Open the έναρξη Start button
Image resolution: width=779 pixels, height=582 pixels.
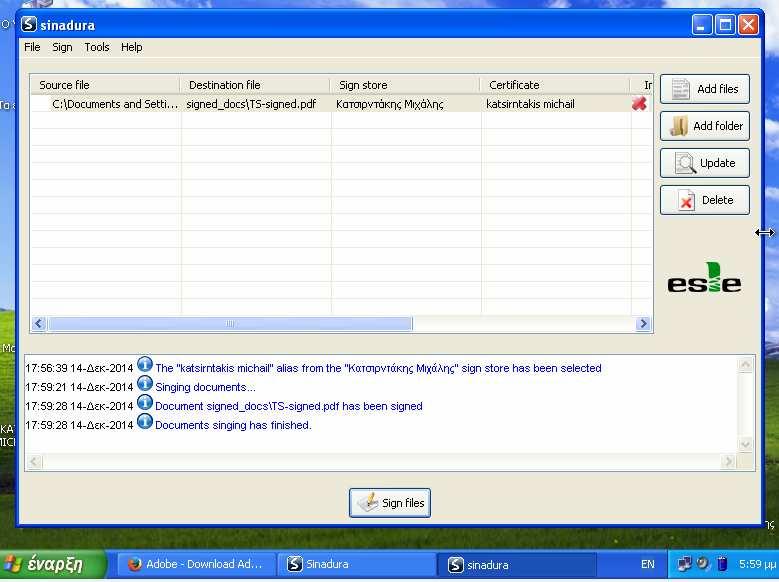coord(53,565)
